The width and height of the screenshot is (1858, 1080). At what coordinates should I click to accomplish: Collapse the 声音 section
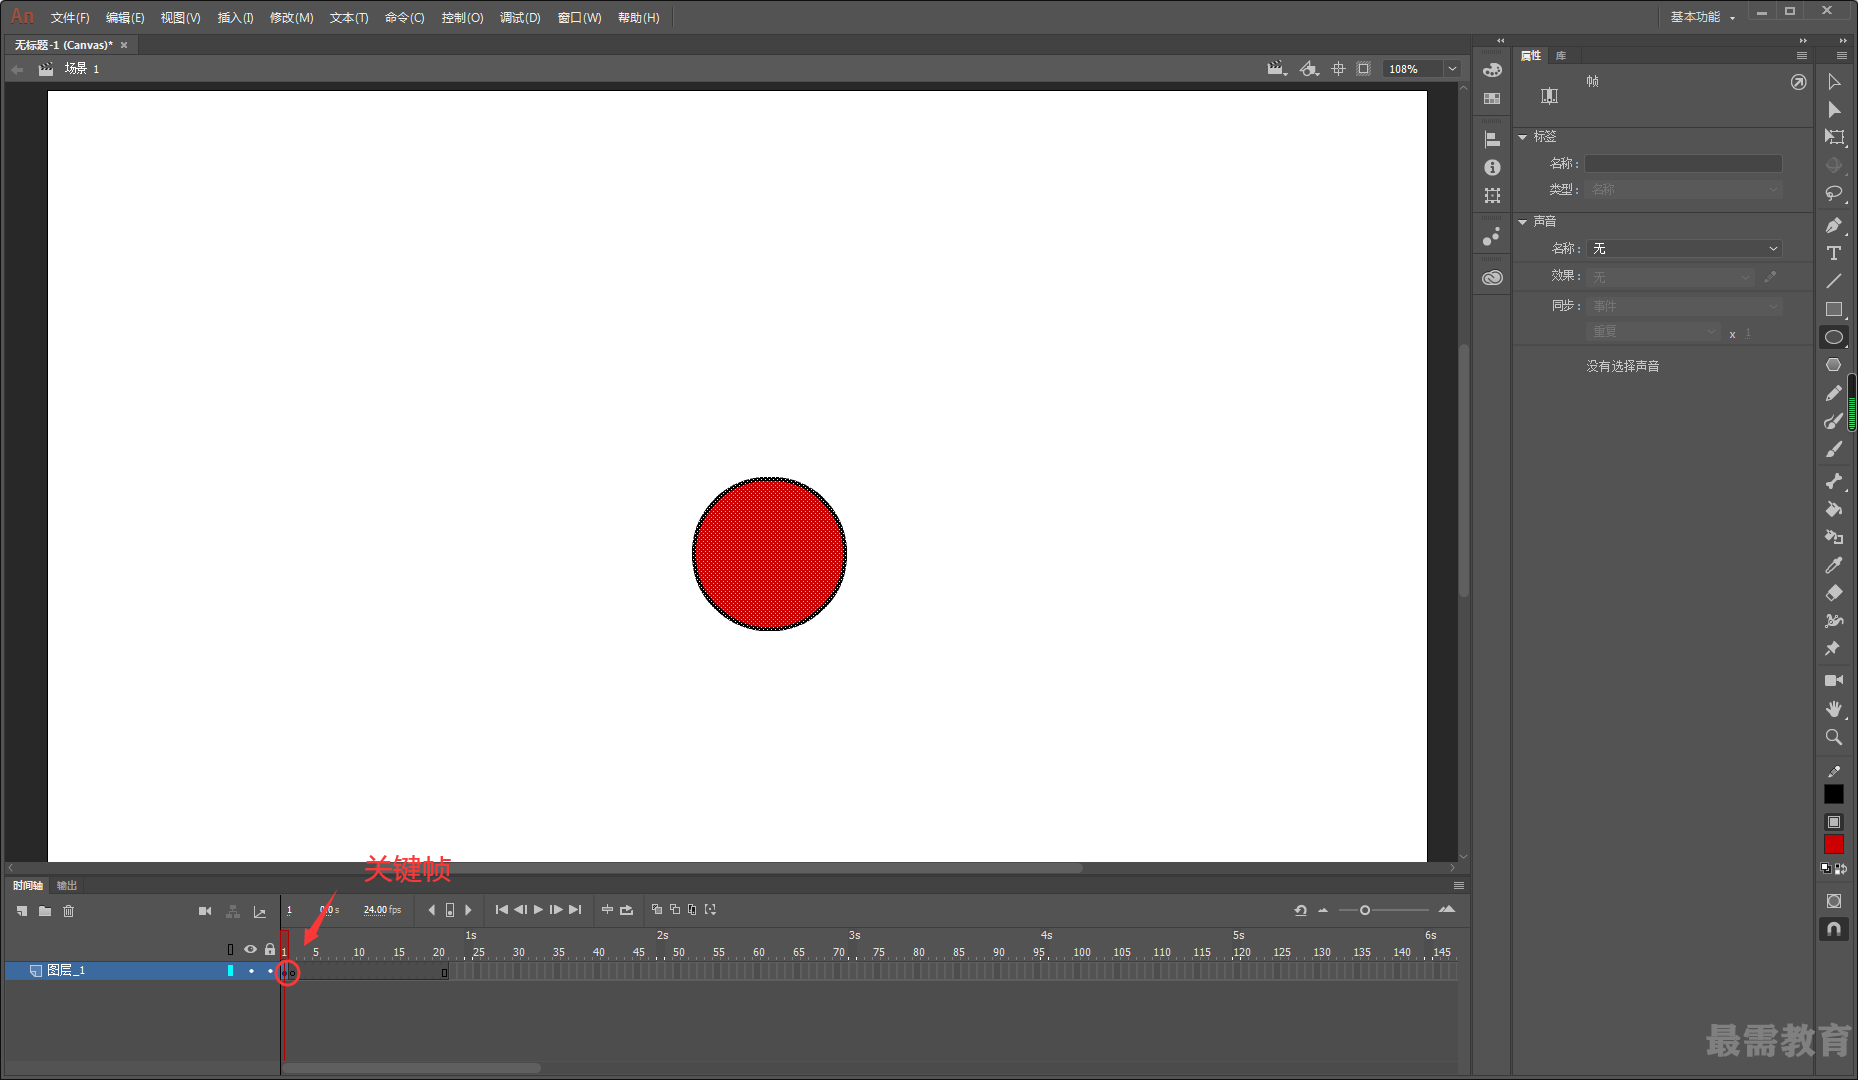pyautogui.click(x=1523, y=222)
